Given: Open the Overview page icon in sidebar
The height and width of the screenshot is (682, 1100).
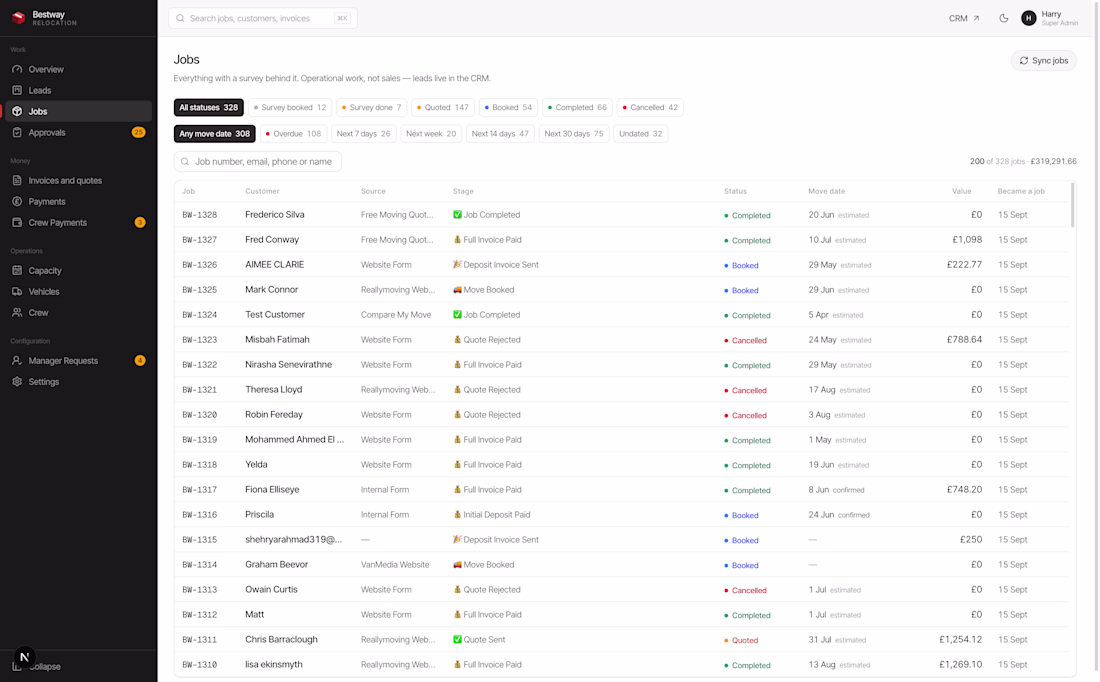Looking at the screenshot, I should coord(17,69).
